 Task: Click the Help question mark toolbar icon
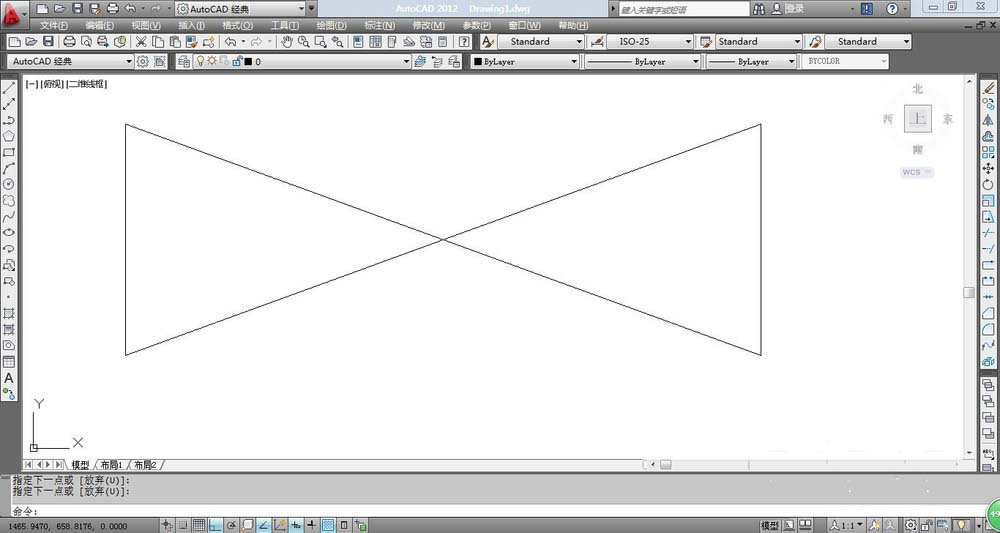(464, 42)
